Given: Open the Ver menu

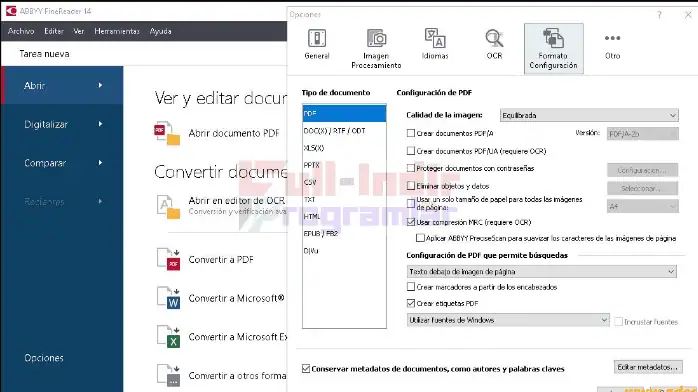Looking at the screenshot, I should click(x=78, y=31).
